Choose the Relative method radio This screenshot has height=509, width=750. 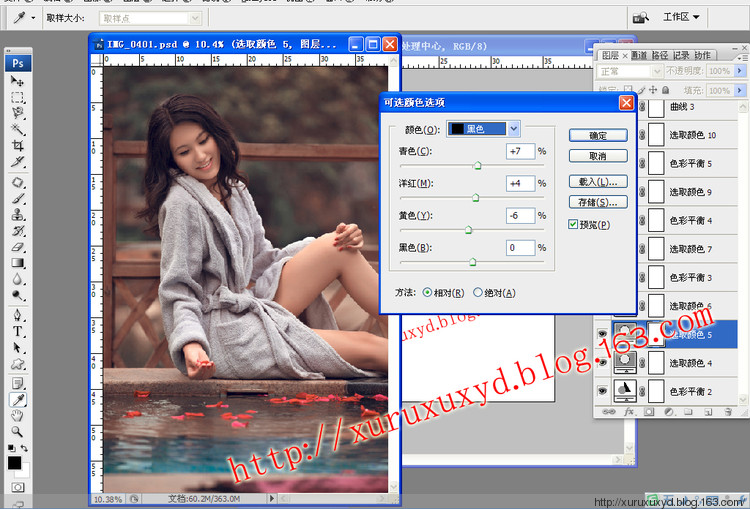point(427,292)
